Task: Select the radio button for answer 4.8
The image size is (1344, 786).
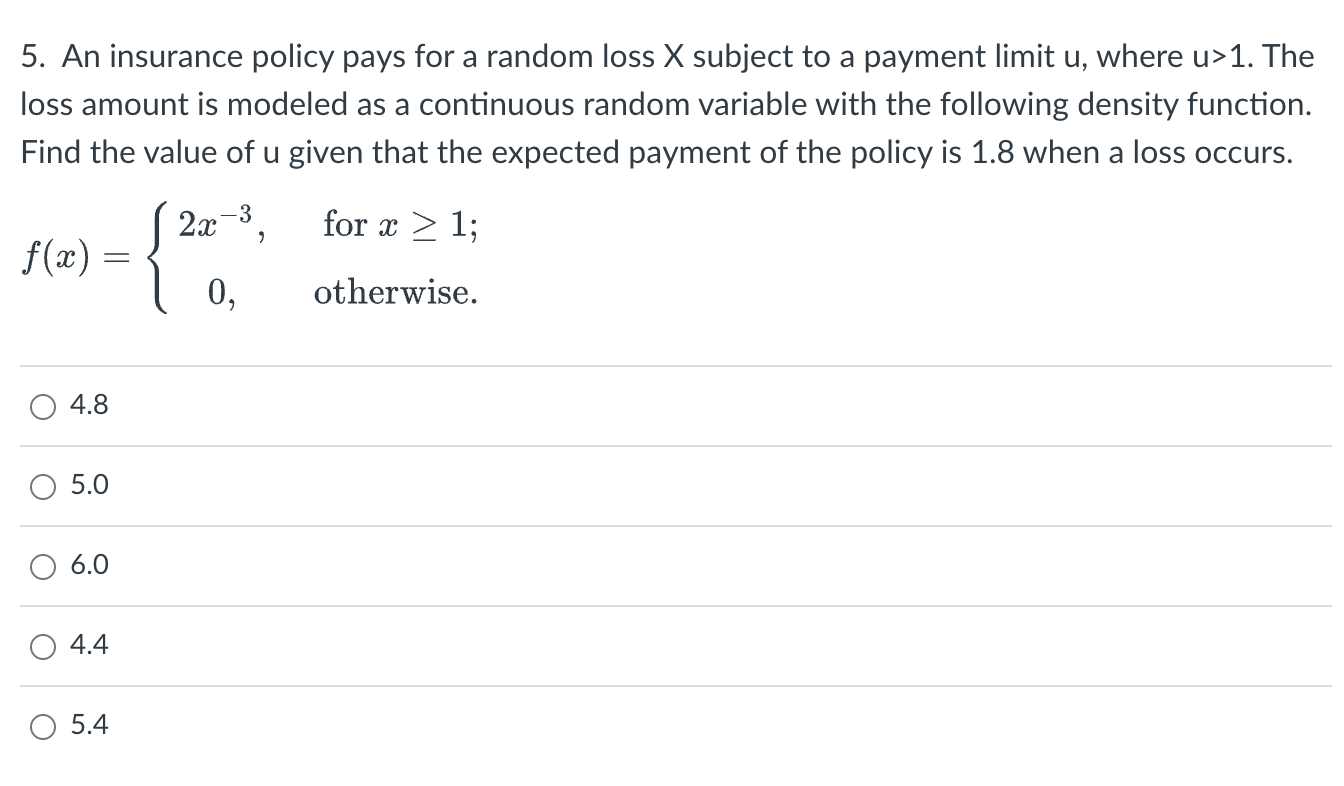Action: pyautogui.click(x=42, y=405)
